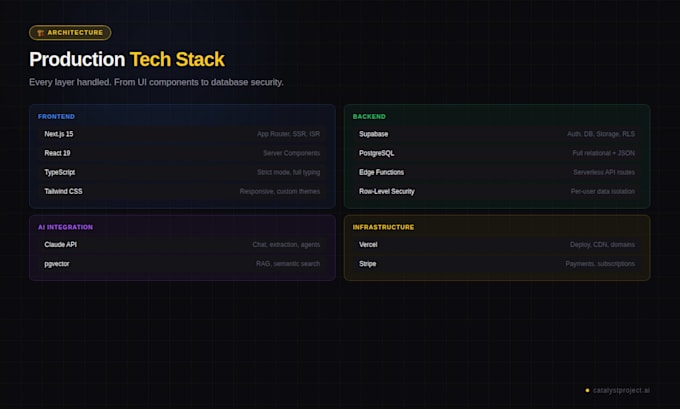Select the PostgreSQL row label
This screenshot has height=409, width=680.
point(376,153)
